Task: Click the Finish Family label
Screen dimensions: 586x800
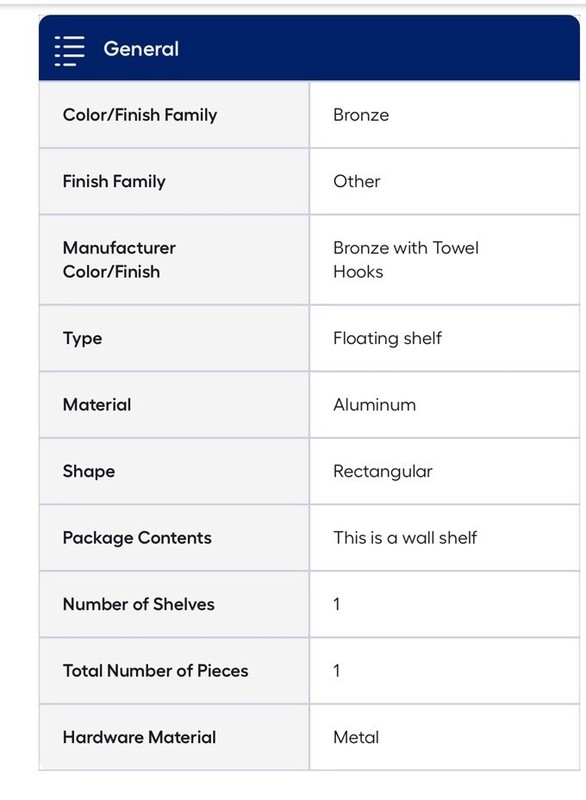Action: pyautogui.click(x=114, y=181)
